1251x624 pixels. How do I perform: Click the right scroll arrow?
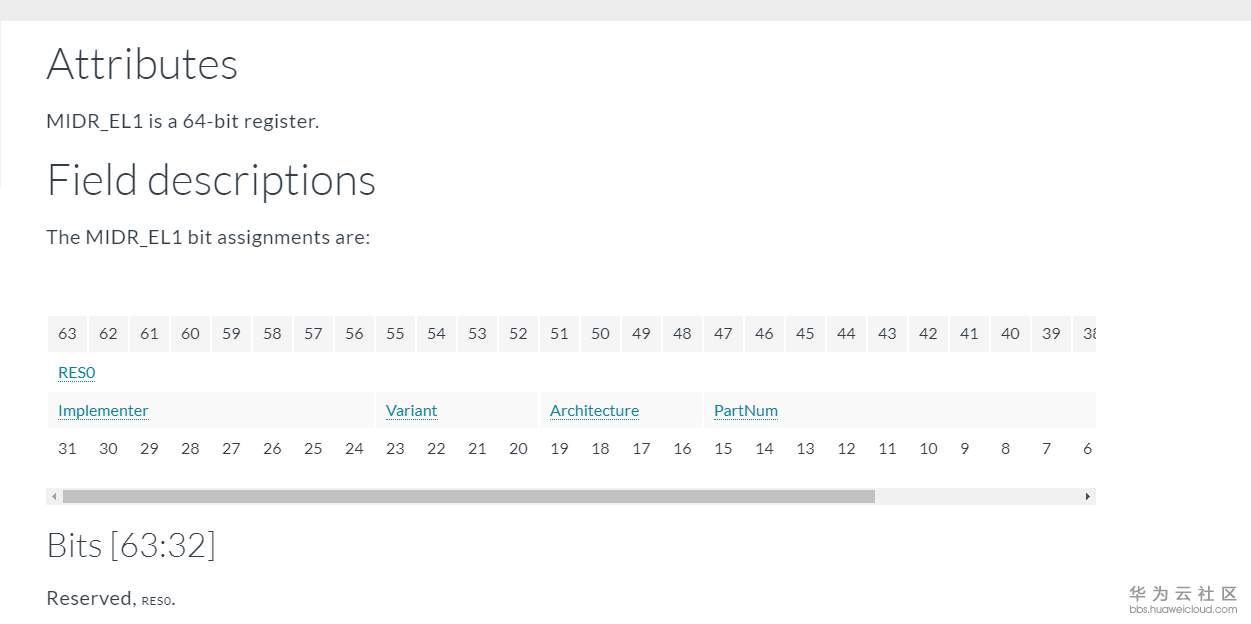(1088, 497)
